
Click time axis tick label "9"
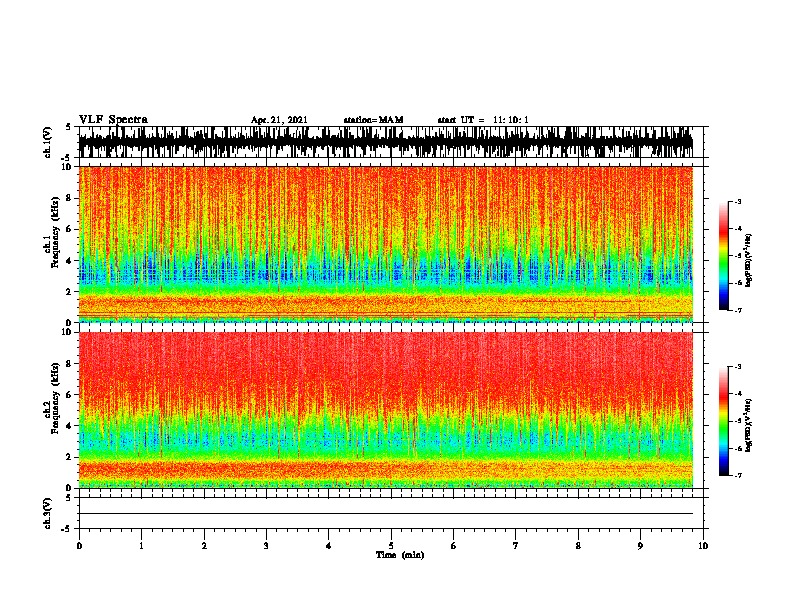640,546
